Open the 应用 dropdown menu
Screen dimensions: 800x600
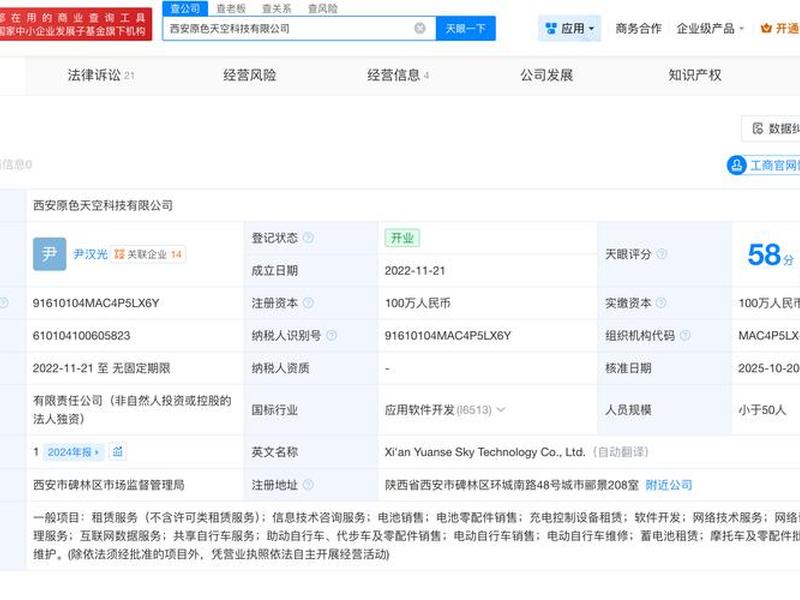569,28
